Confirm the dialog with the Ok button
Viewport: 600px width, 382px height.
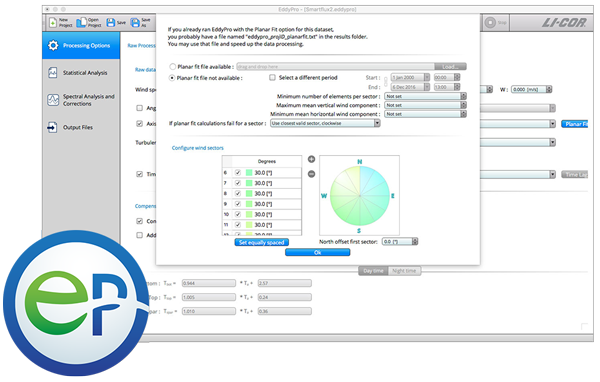(x=318, y=252)
